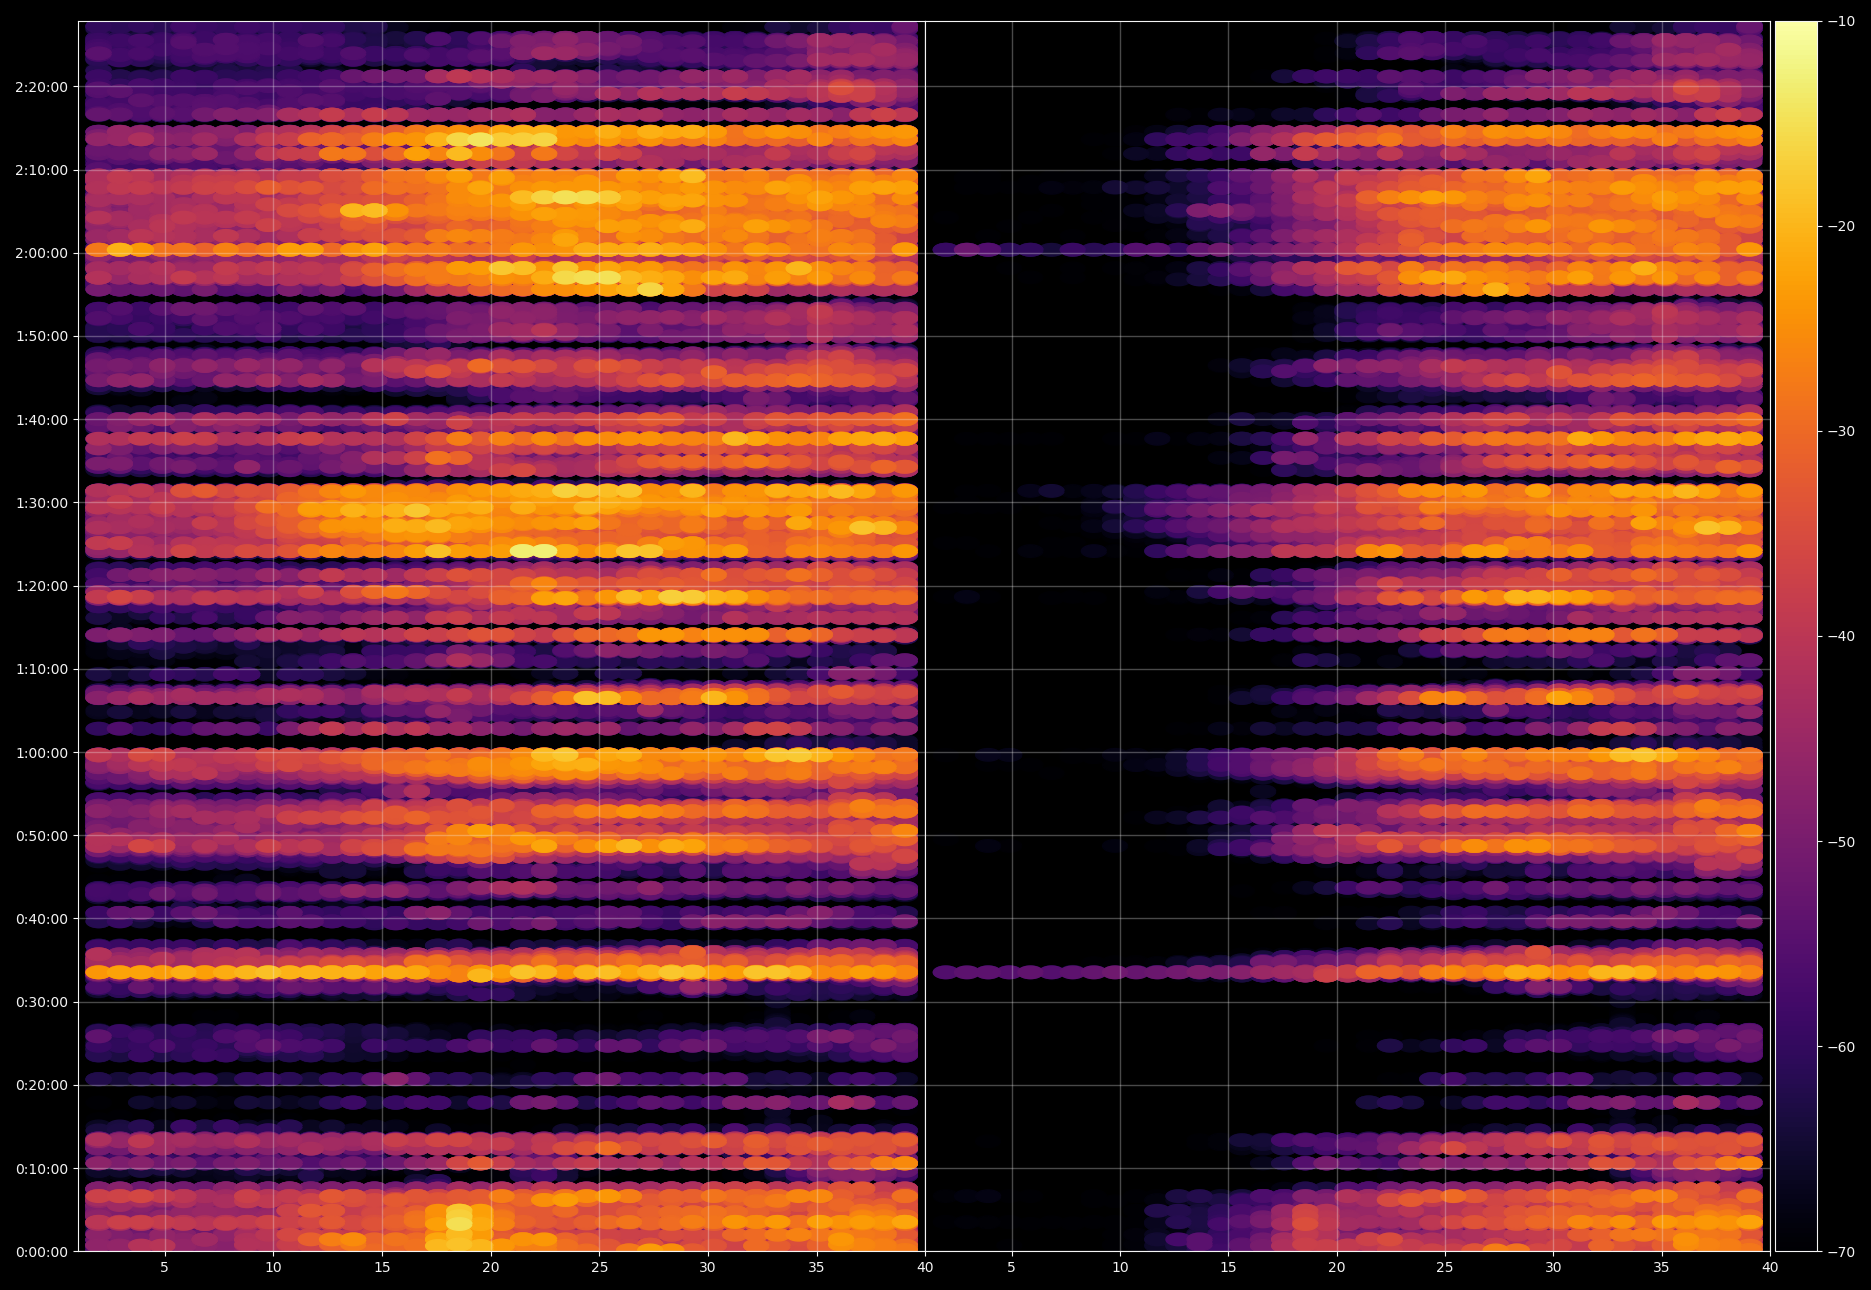Click the inferno colorbar gradient strip

(1796, 636)
